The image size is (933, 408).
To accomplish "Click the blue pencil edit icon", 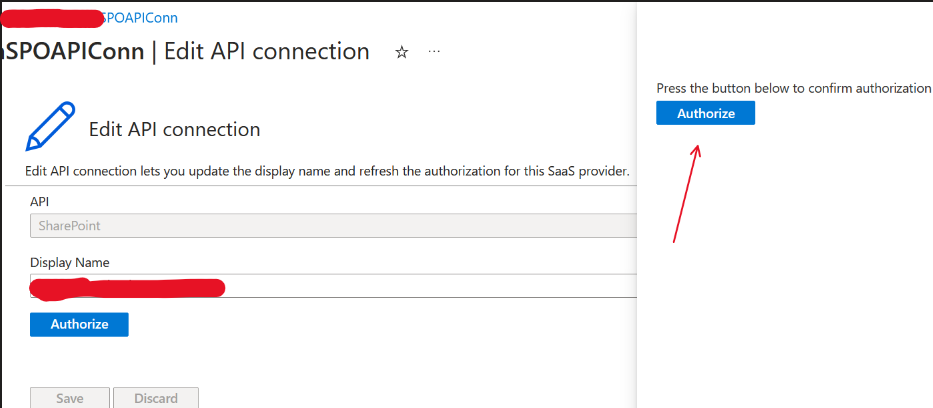I will (51, 125).
